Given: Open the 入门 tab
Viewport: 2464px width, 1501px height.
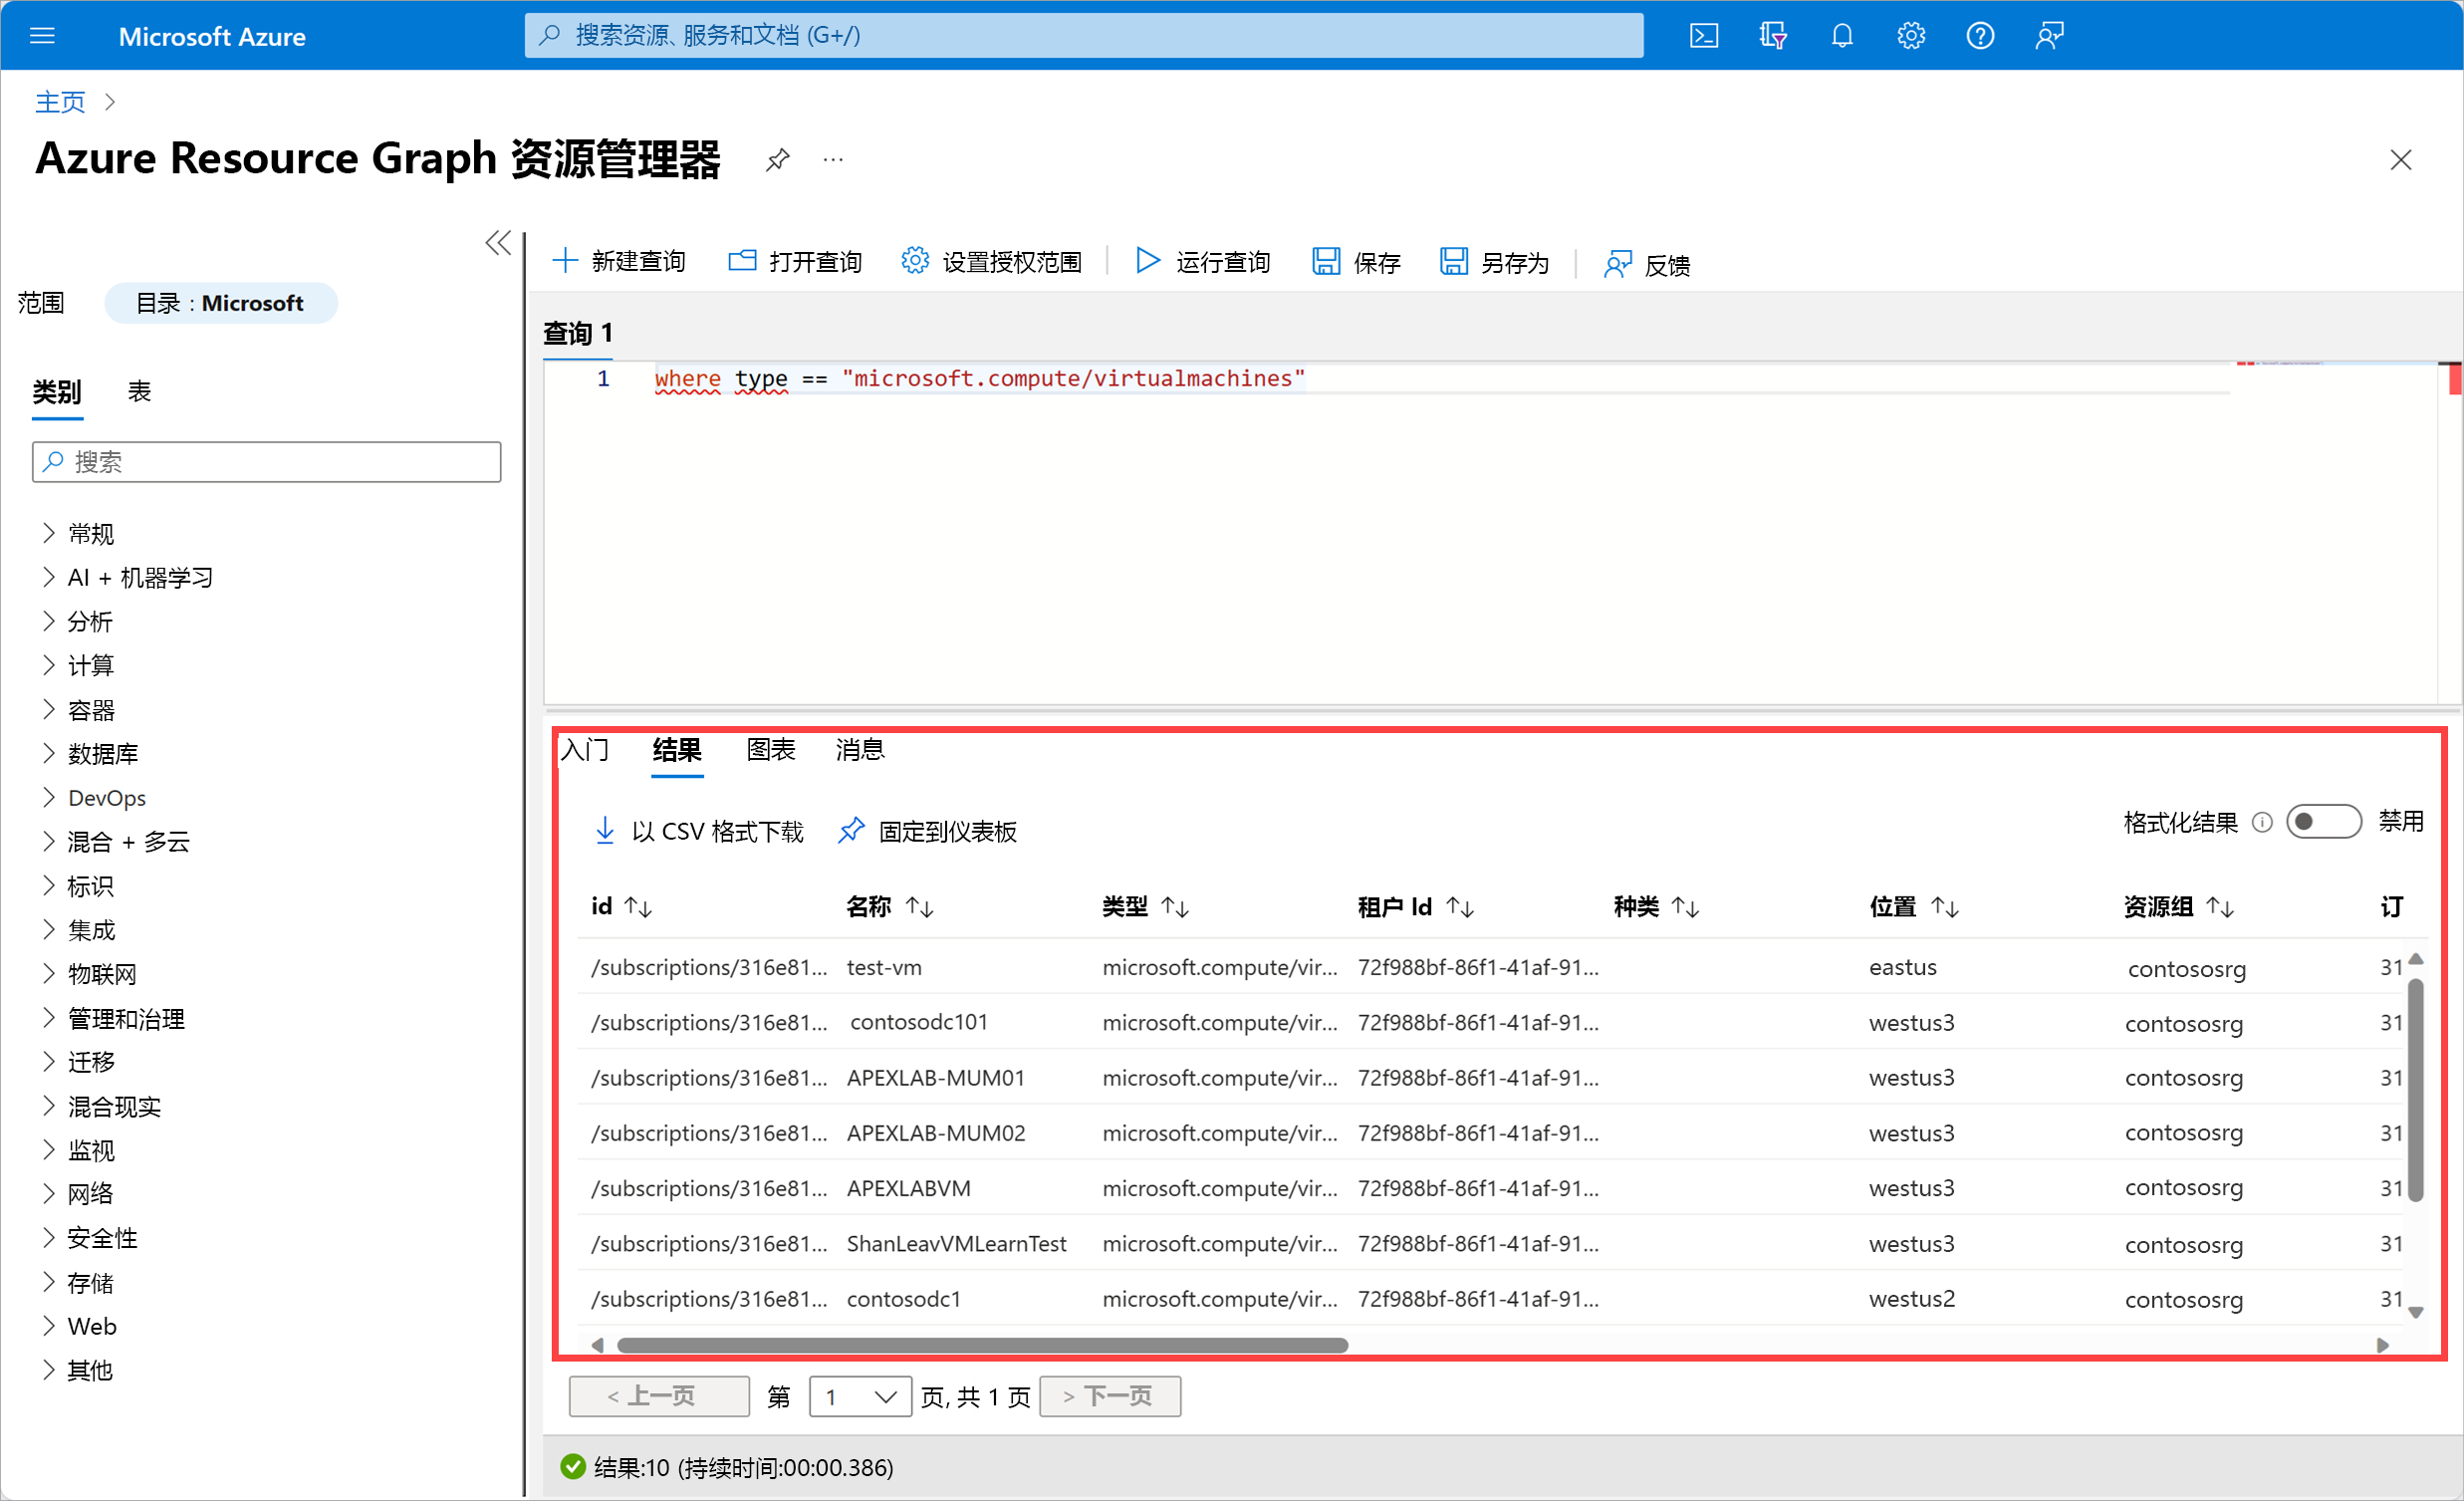Looking at the screenshot, I should click(x=585, y=749).
